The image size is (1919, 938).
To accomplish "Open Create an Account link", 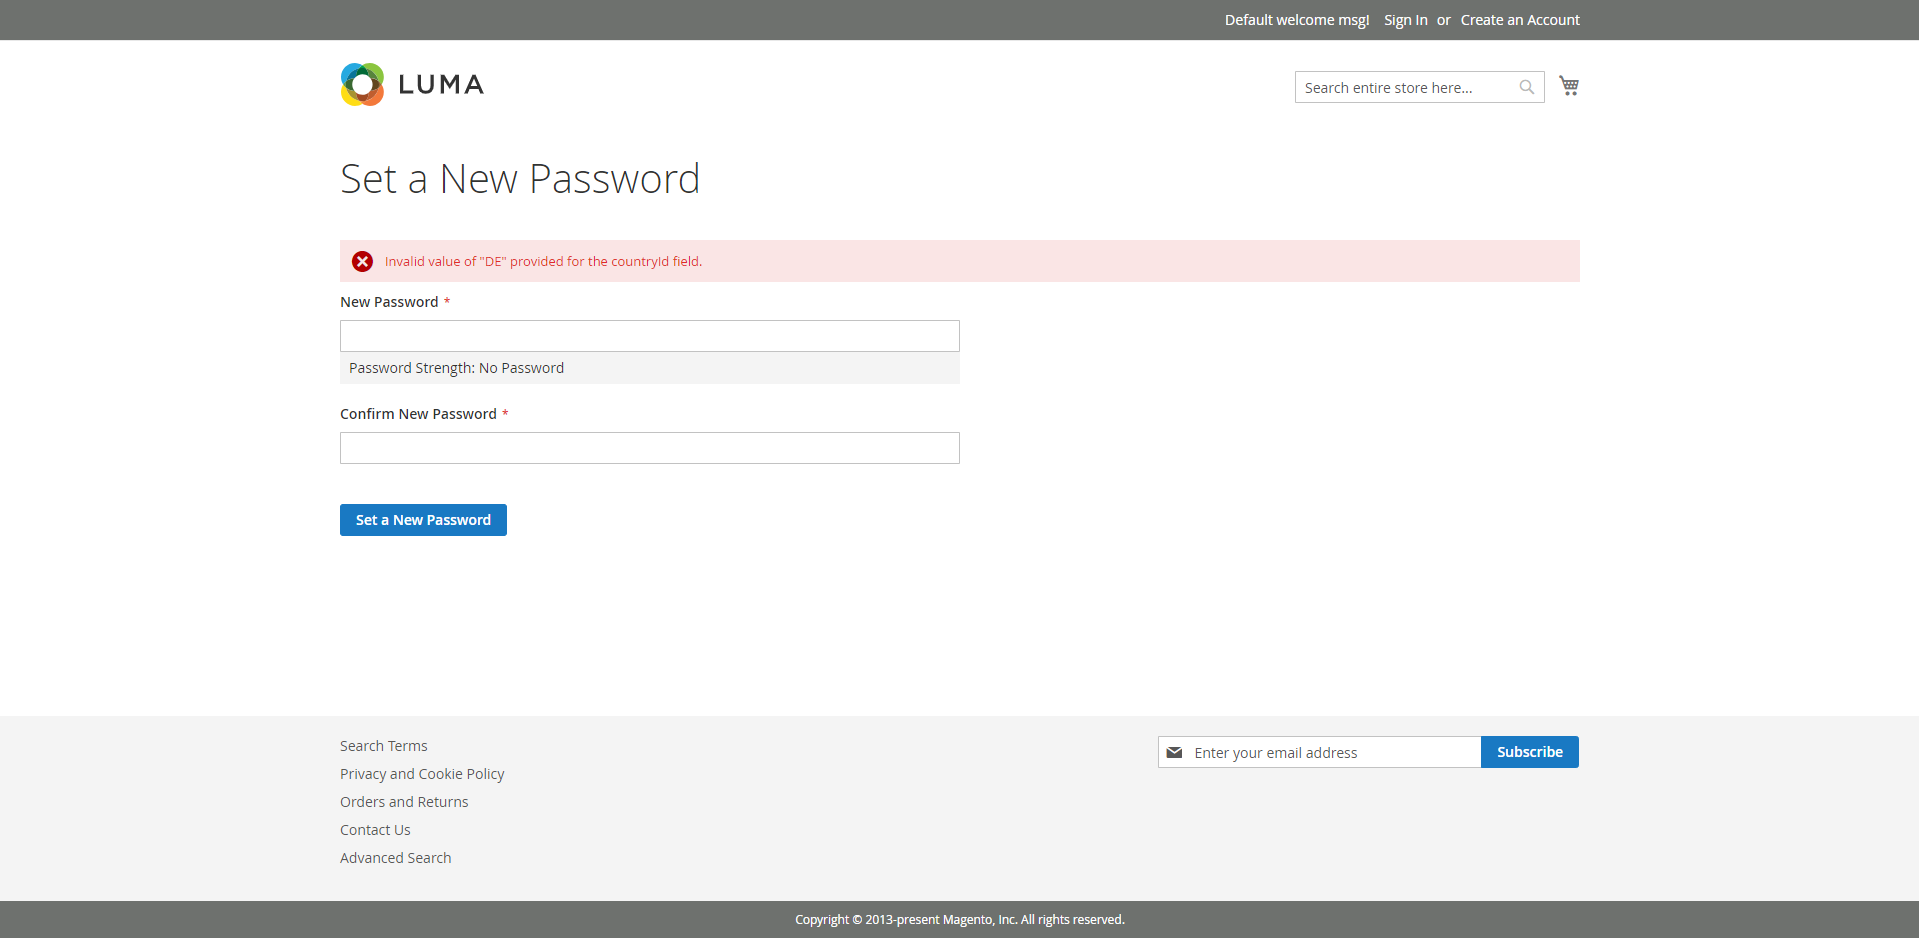I will click(1520, 20).
